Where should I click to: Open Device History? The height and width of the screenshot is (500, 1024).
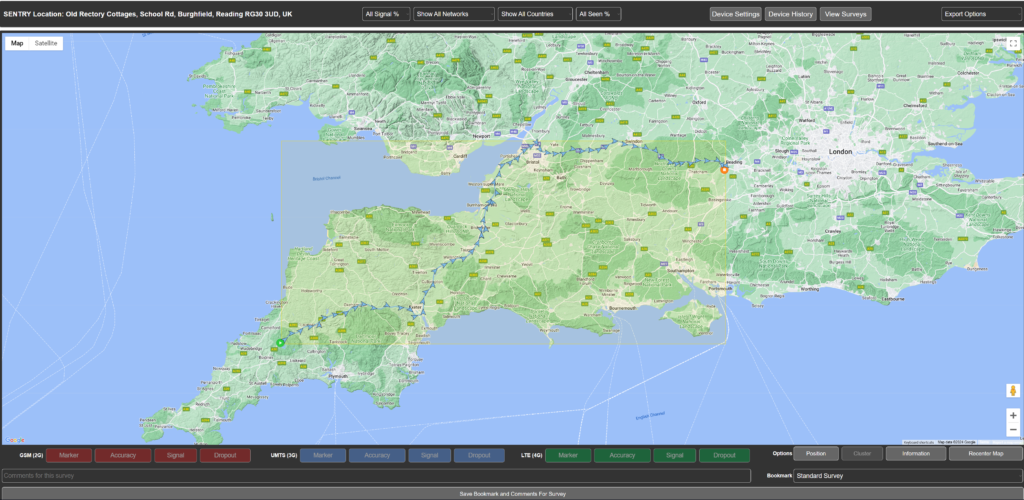click(790, 14)
